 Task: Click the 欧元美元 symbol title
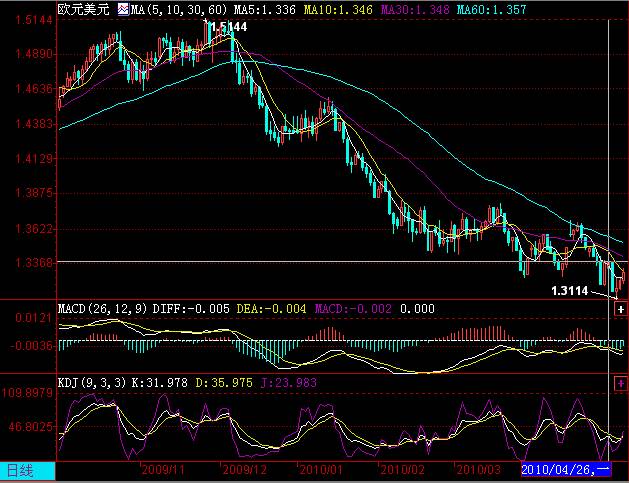click(83, 9)
